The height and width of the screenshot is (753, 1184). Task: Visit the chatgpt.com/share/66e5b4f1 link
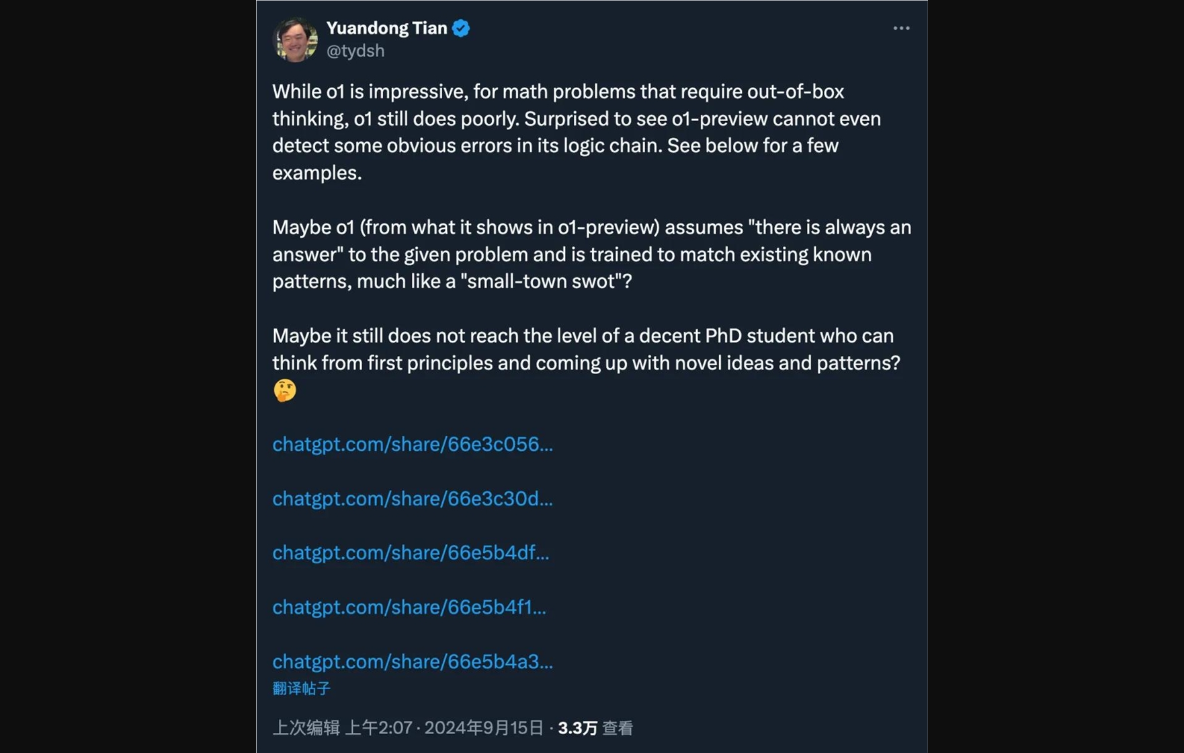coord(409,606)
